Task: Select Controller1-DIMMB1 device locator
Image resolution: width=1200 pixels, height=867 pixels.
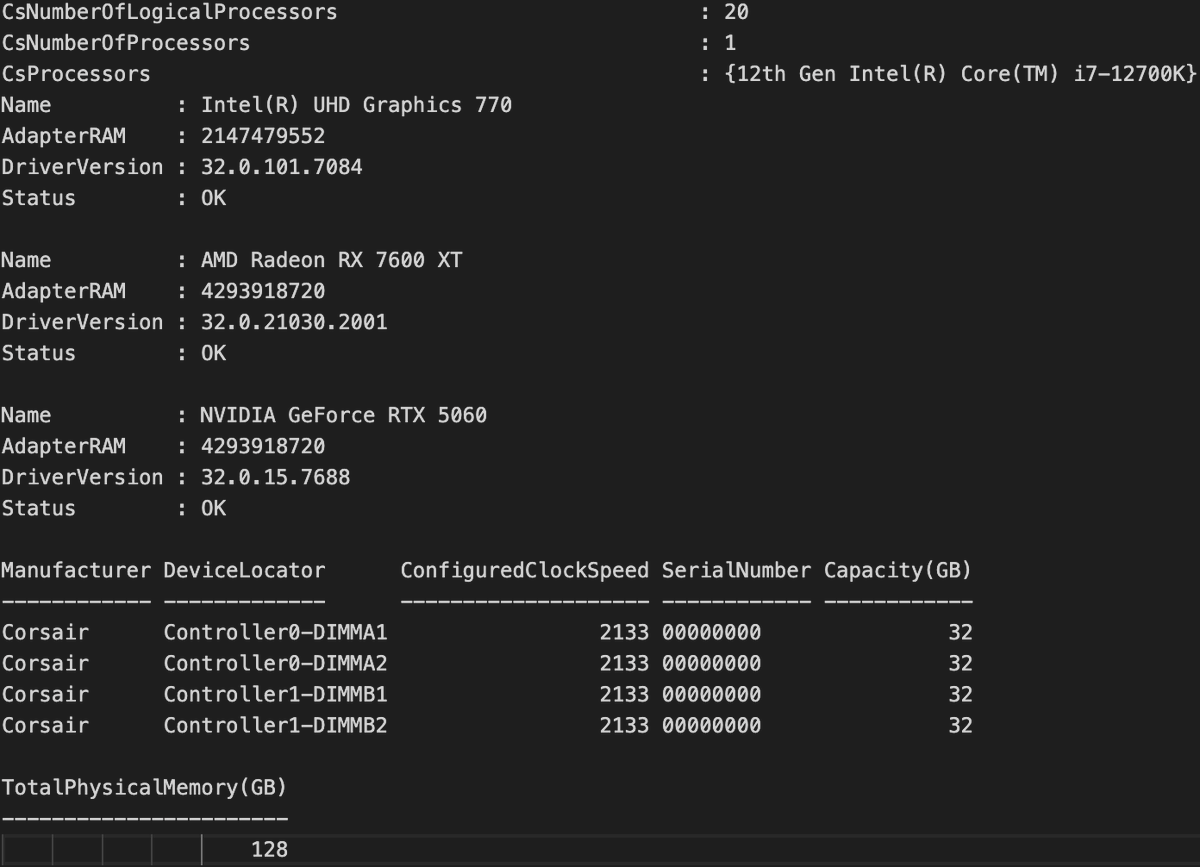Action: [276, 695]
